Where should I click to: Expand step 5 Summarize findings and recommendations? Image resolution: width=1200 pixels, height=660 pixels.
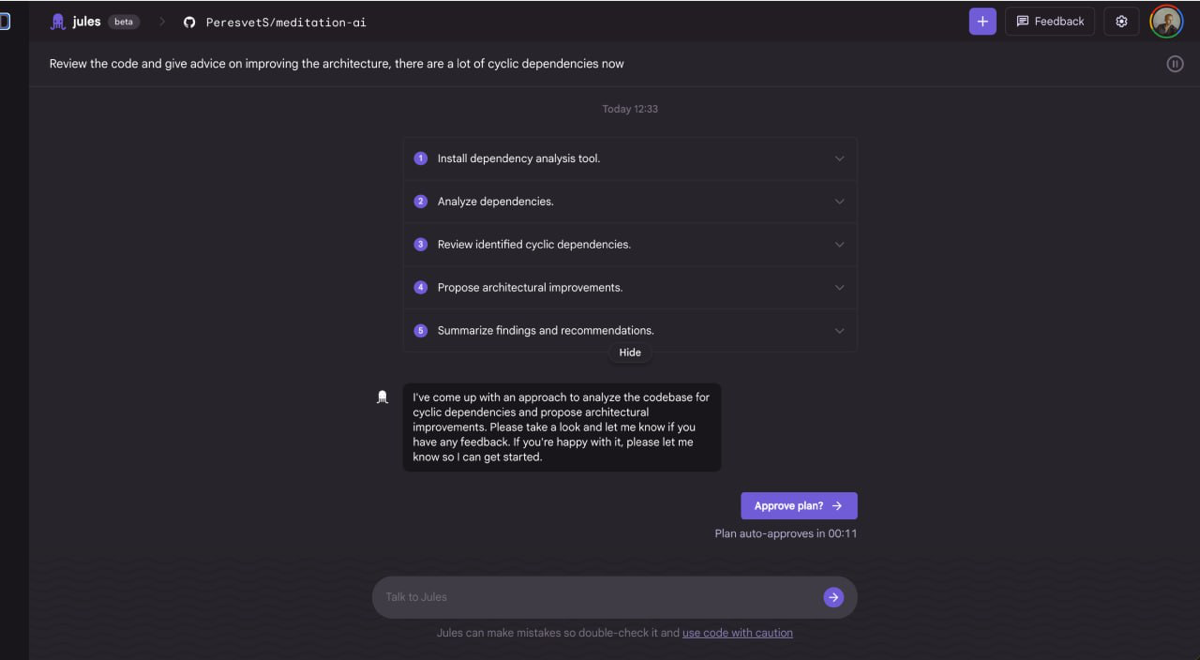click(x=630, y=330)
